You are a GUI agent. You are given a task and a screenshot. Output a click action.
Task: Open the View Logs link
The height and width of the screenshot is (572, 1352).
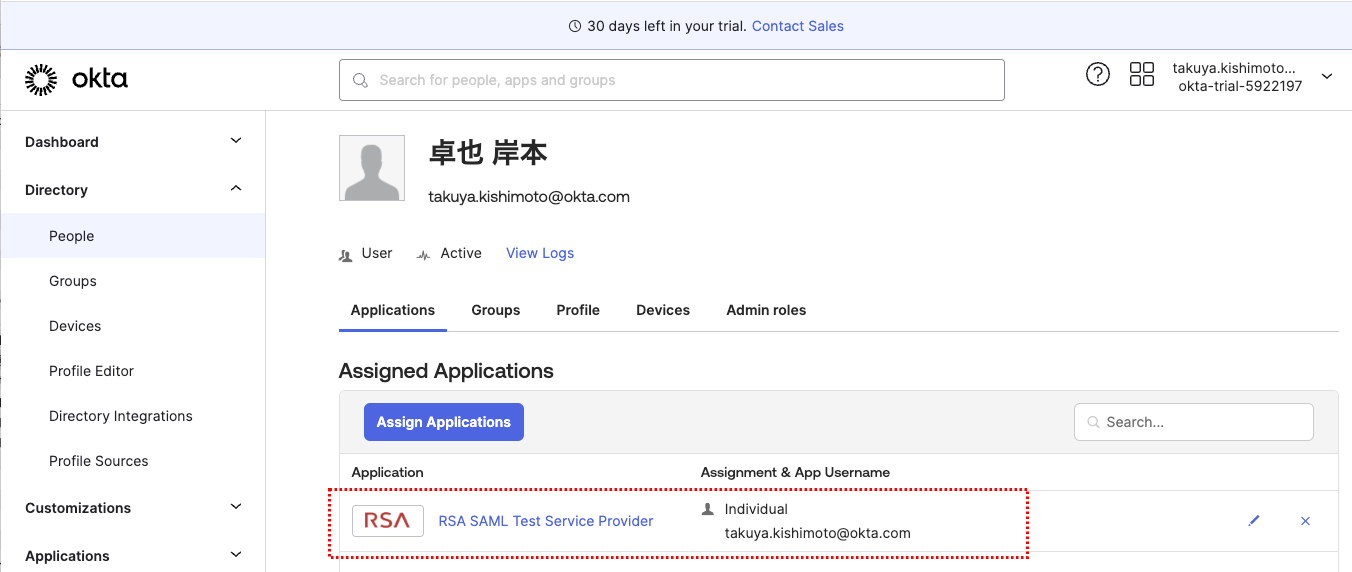pos(540,253)
